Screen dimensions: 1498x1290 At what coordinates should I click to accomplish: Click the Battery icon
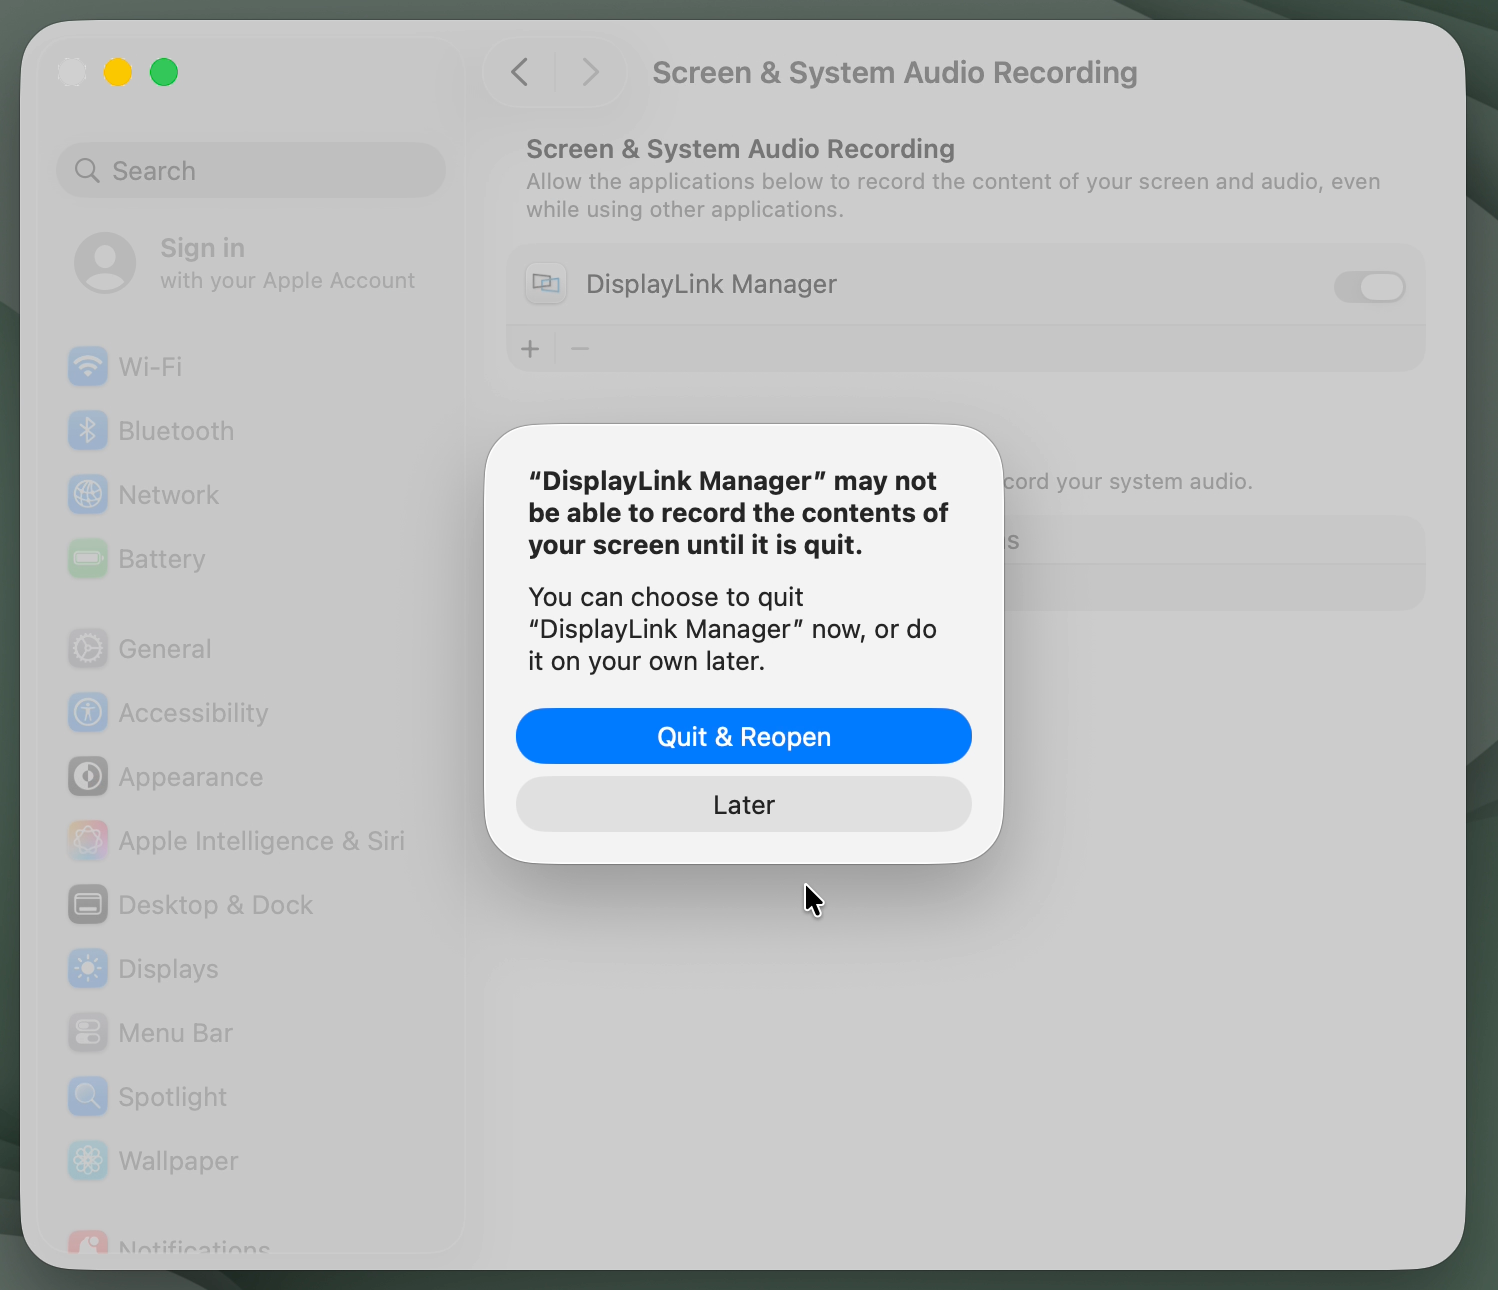click(x=88, y=558)
